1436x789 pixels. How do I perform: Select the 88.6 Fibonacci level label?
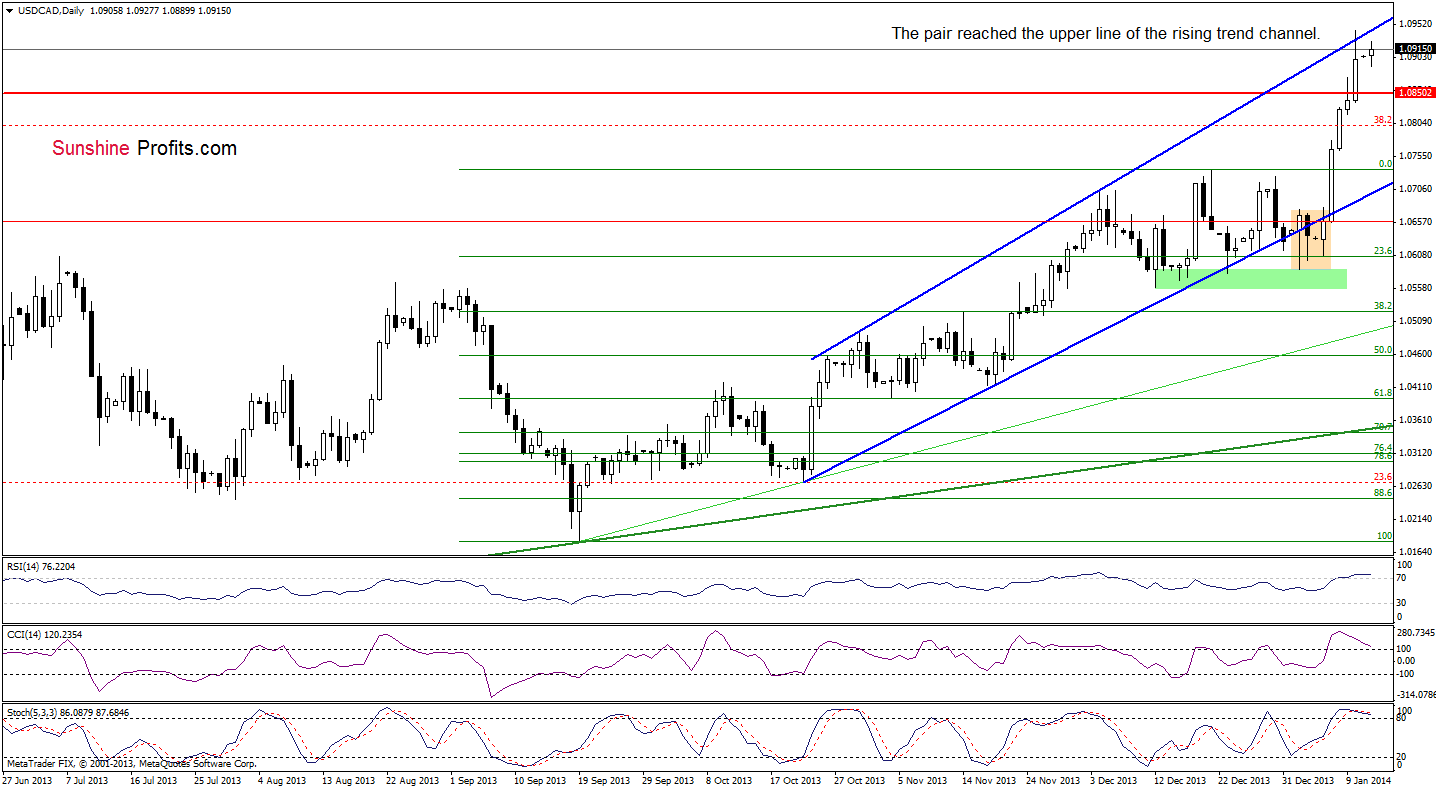click(x=1383, y=492)
